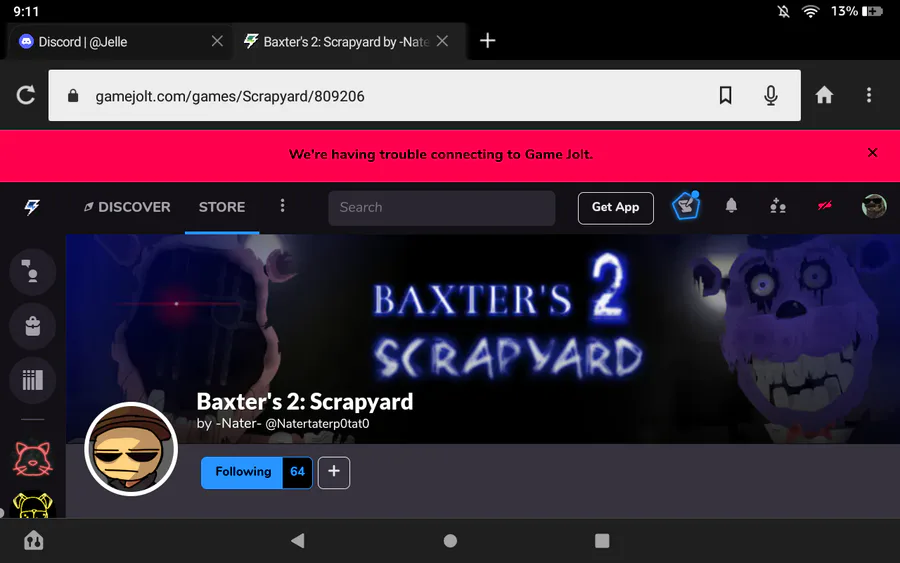Click the plus button beside Following

click(334, 472)
